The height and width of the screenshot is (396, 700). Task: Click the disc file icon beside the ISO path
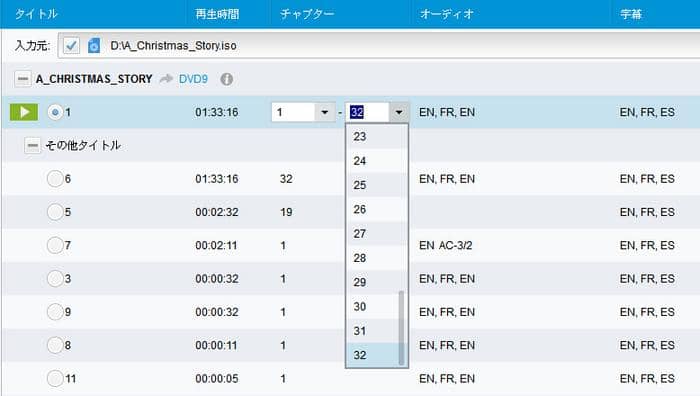pyautogui.click(x=94, y=46)
